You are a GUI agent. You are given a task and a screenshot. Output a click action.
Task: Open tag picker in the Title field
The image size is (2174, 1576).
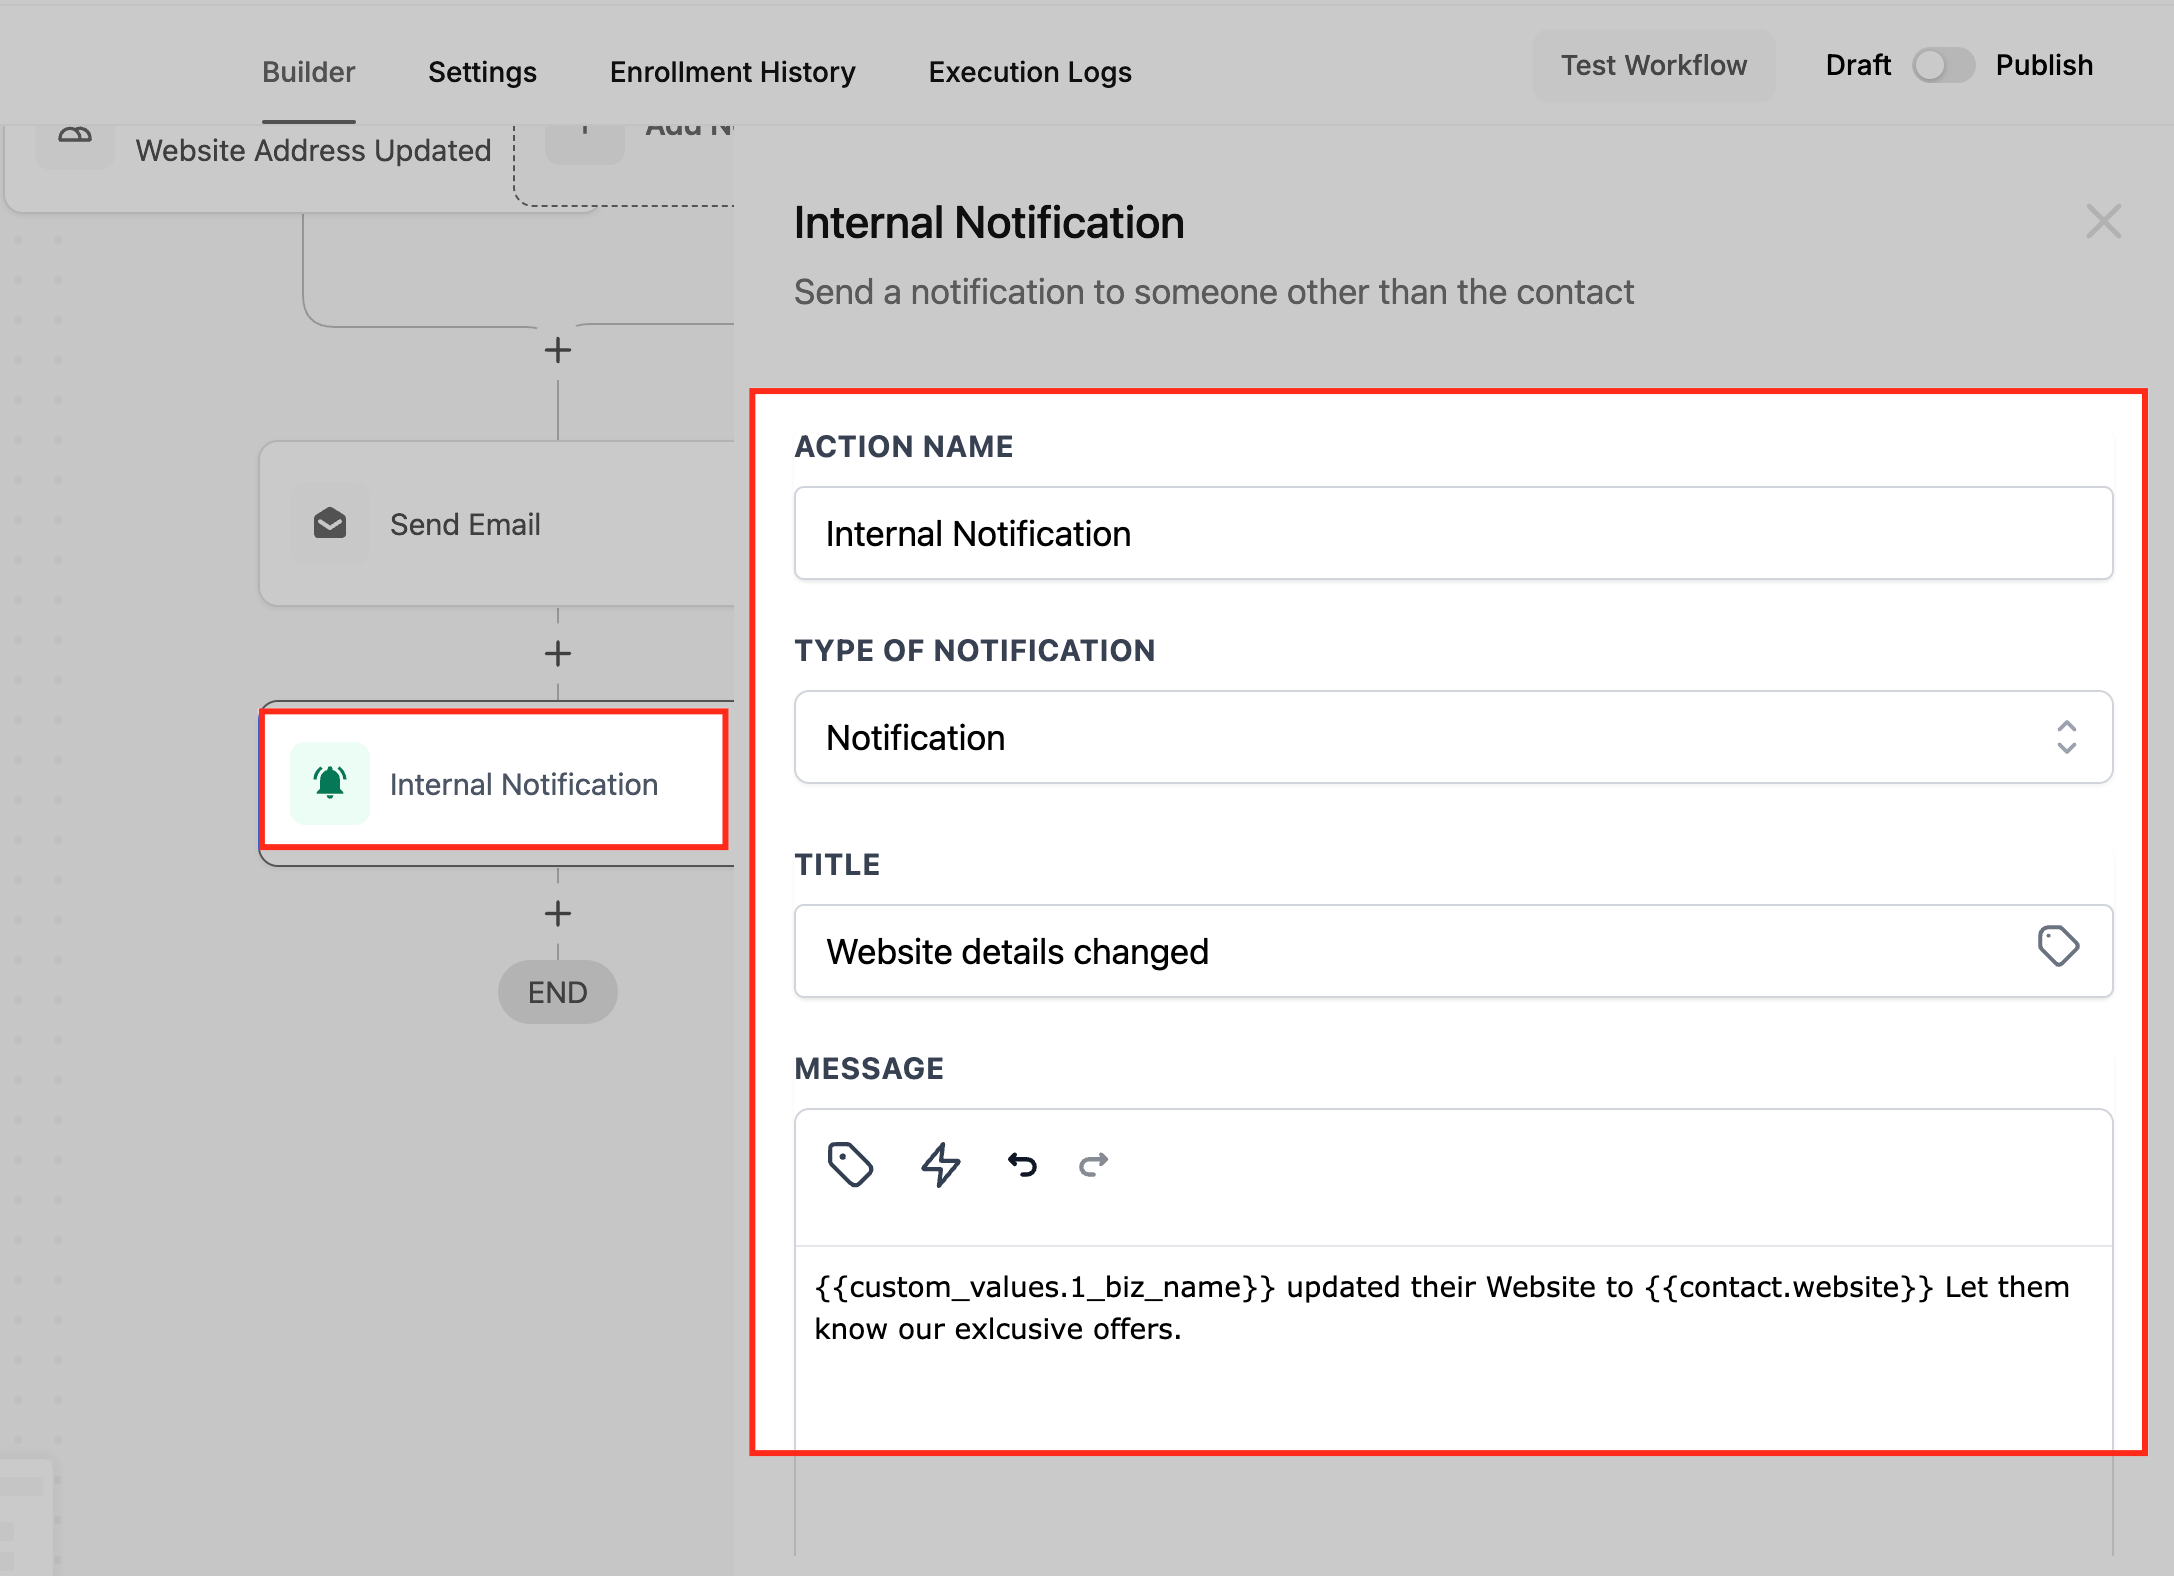(2058, 946)
